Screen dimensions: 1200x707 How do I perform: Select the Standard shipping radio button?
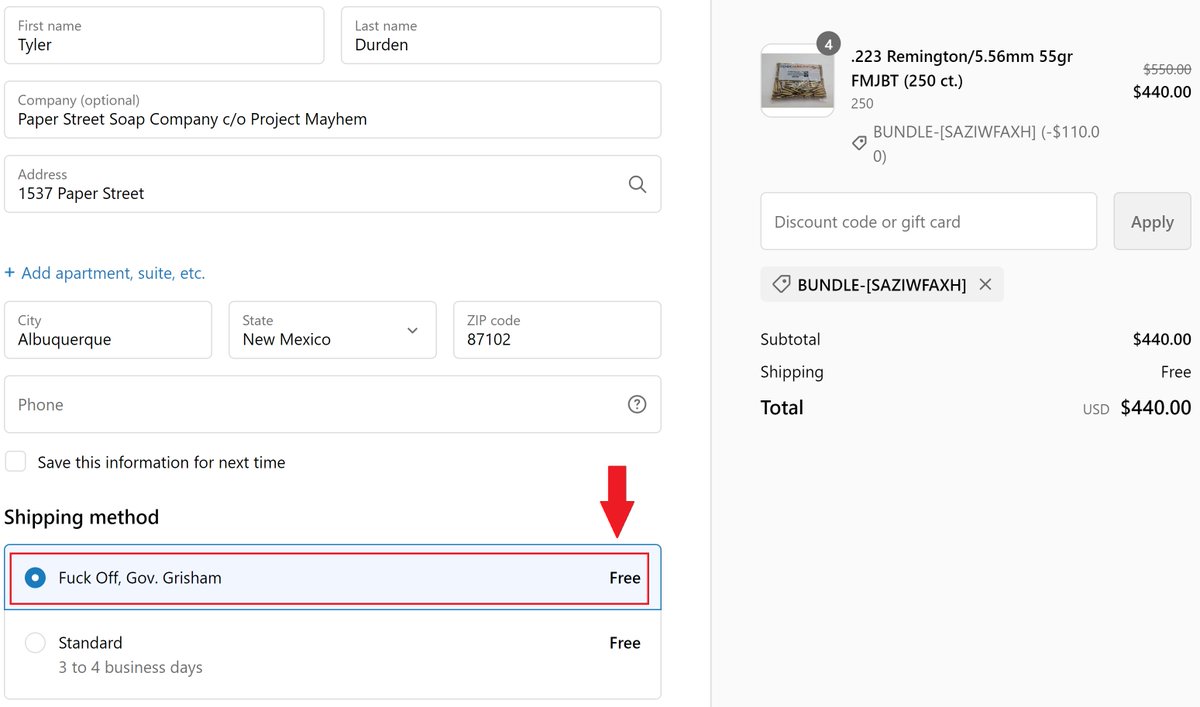(35, 643)
